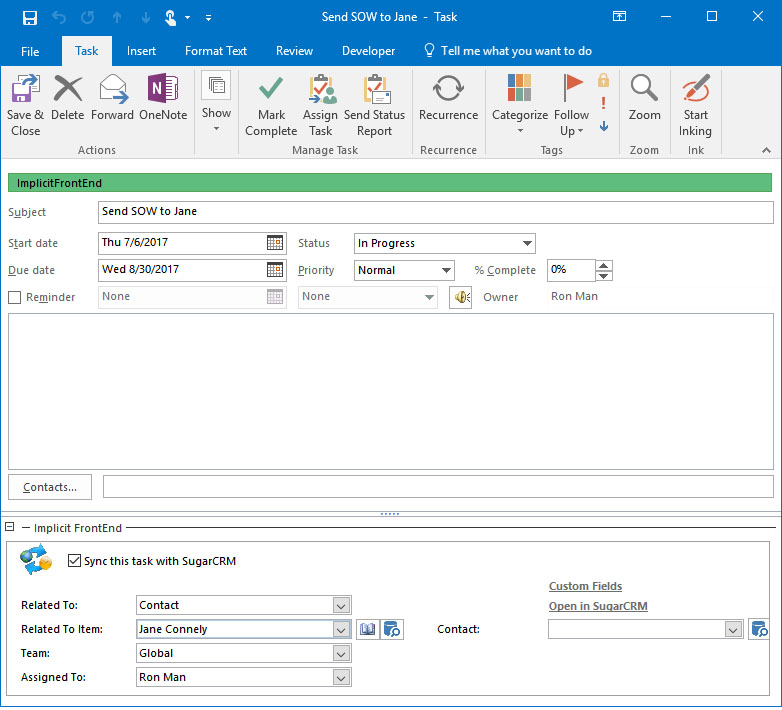Open the Status dropdown
782x710 pixels.
click(527, 243)
